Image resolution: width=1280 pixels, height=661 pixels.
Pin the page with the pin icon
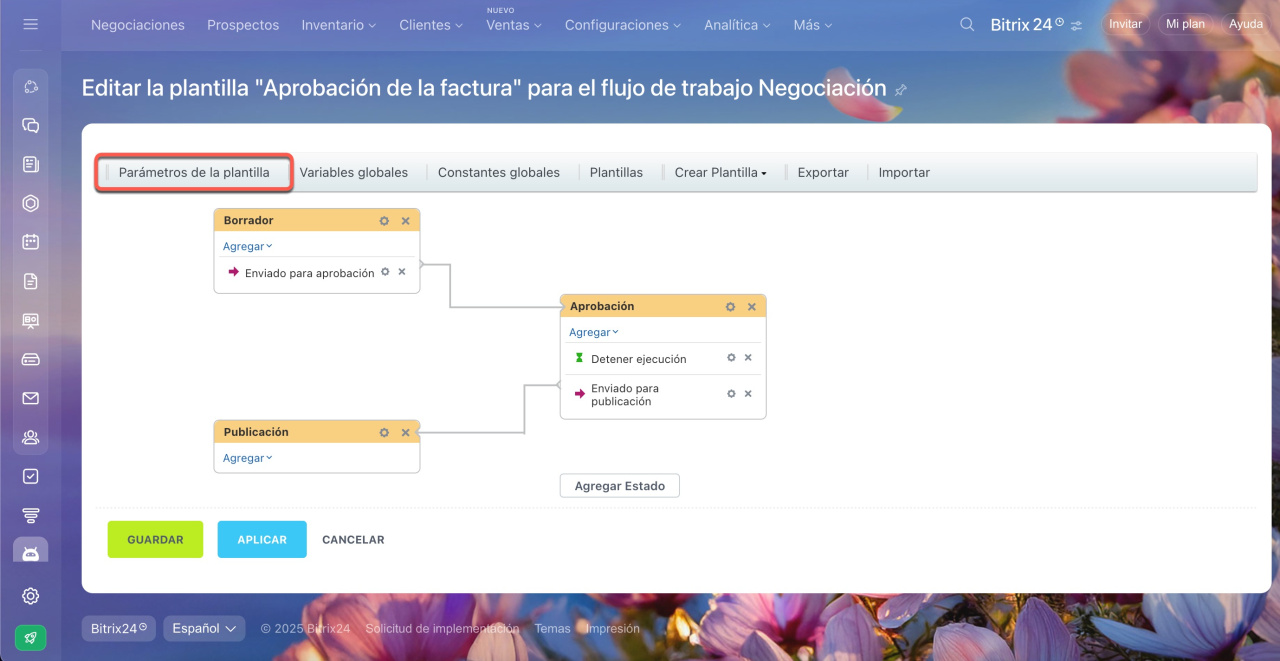coord(900,90)
